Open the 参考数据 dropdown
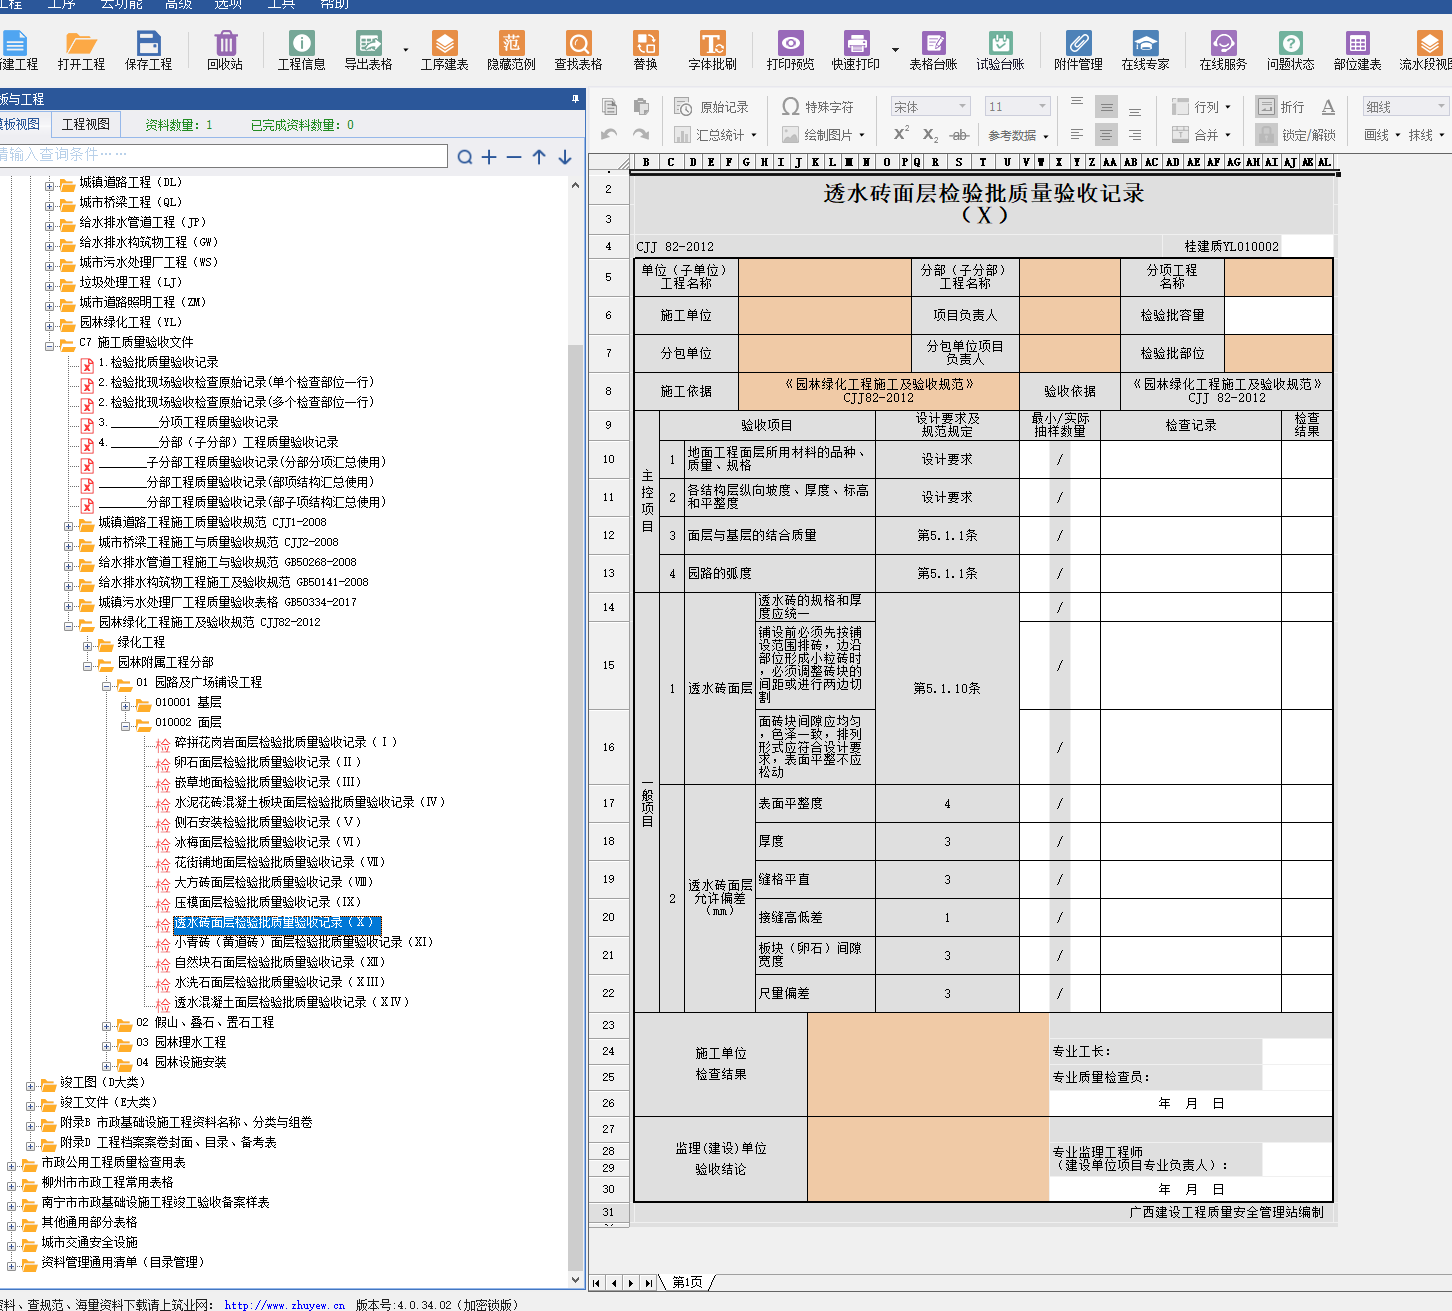The width and height of the screenshot is (1452, 1311). [1018, 136]
